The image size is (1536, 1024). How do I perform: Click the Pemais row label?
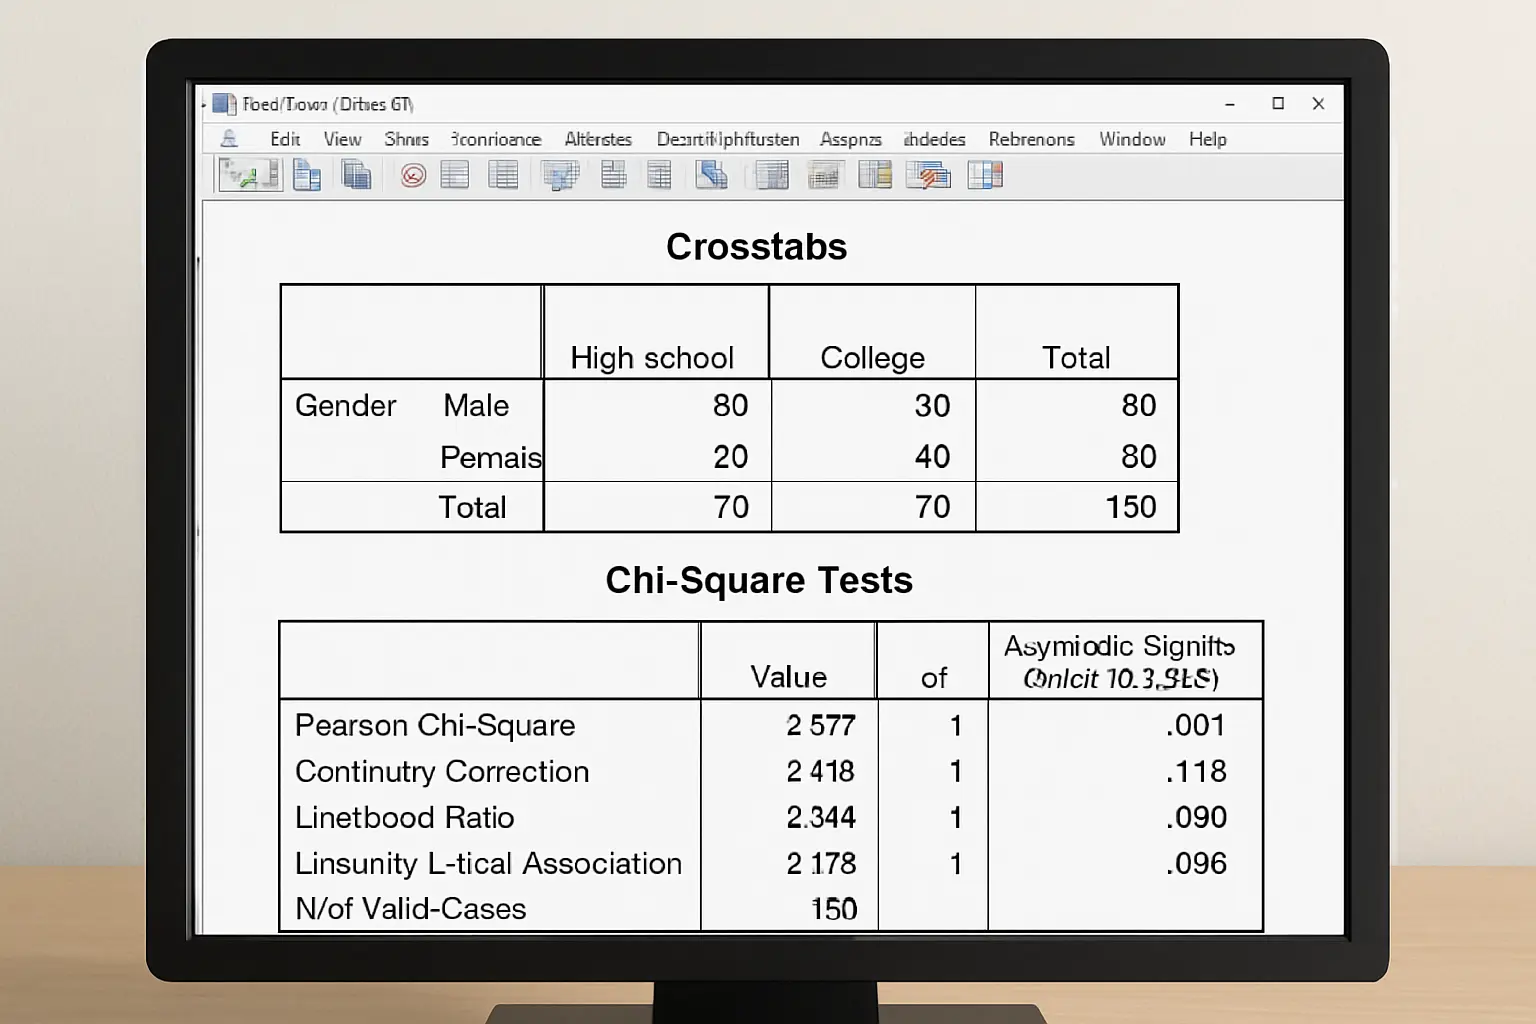[491, 457]
